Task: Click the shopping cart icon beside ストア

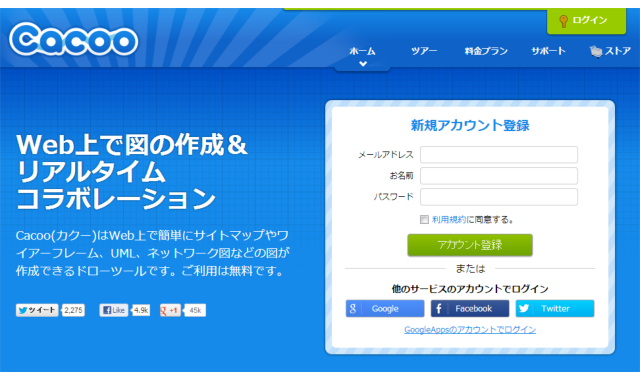Action: click(596, 52)
